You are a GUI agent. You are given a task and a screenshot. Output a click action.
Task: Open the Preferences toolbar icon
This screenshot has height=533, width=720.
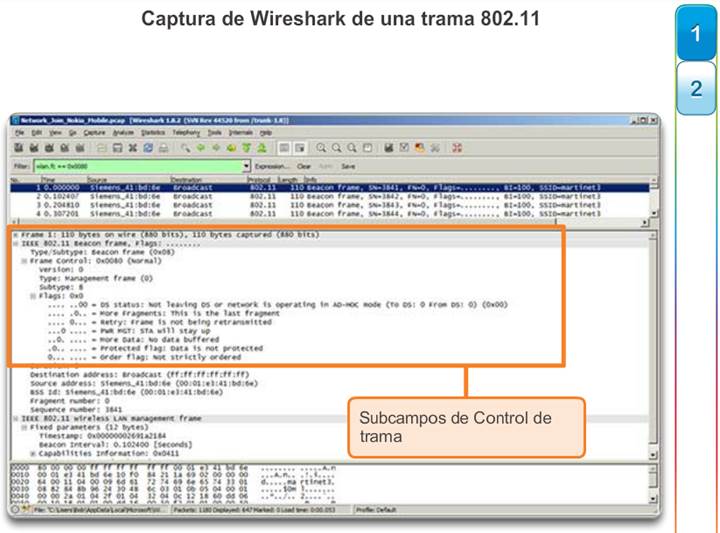click(435, 148)
